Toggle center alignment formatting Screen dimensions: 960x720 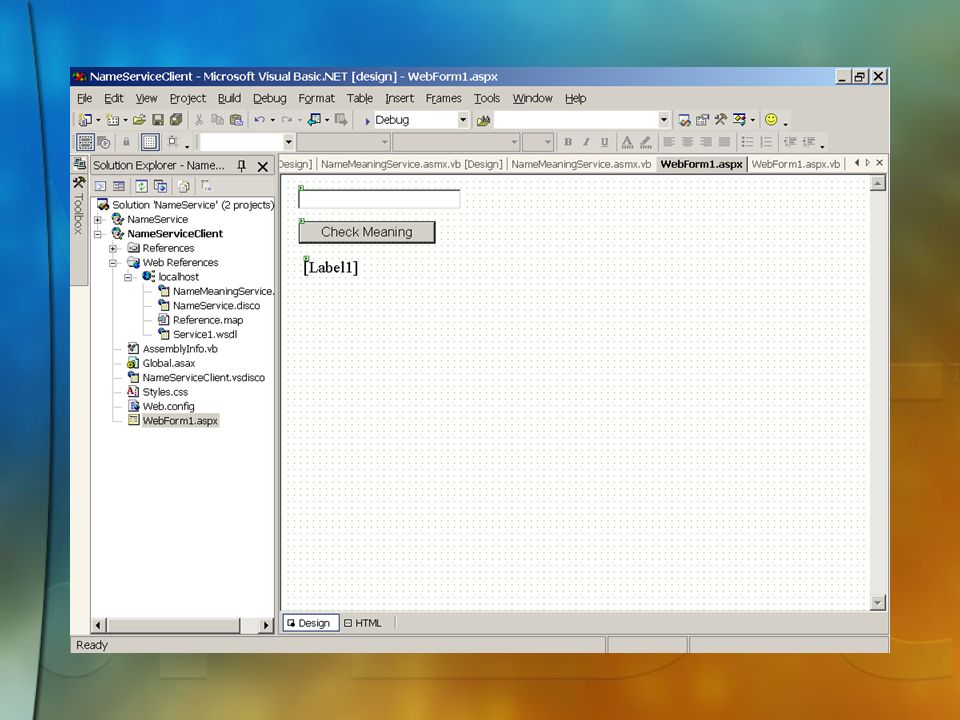click(688, 142)
